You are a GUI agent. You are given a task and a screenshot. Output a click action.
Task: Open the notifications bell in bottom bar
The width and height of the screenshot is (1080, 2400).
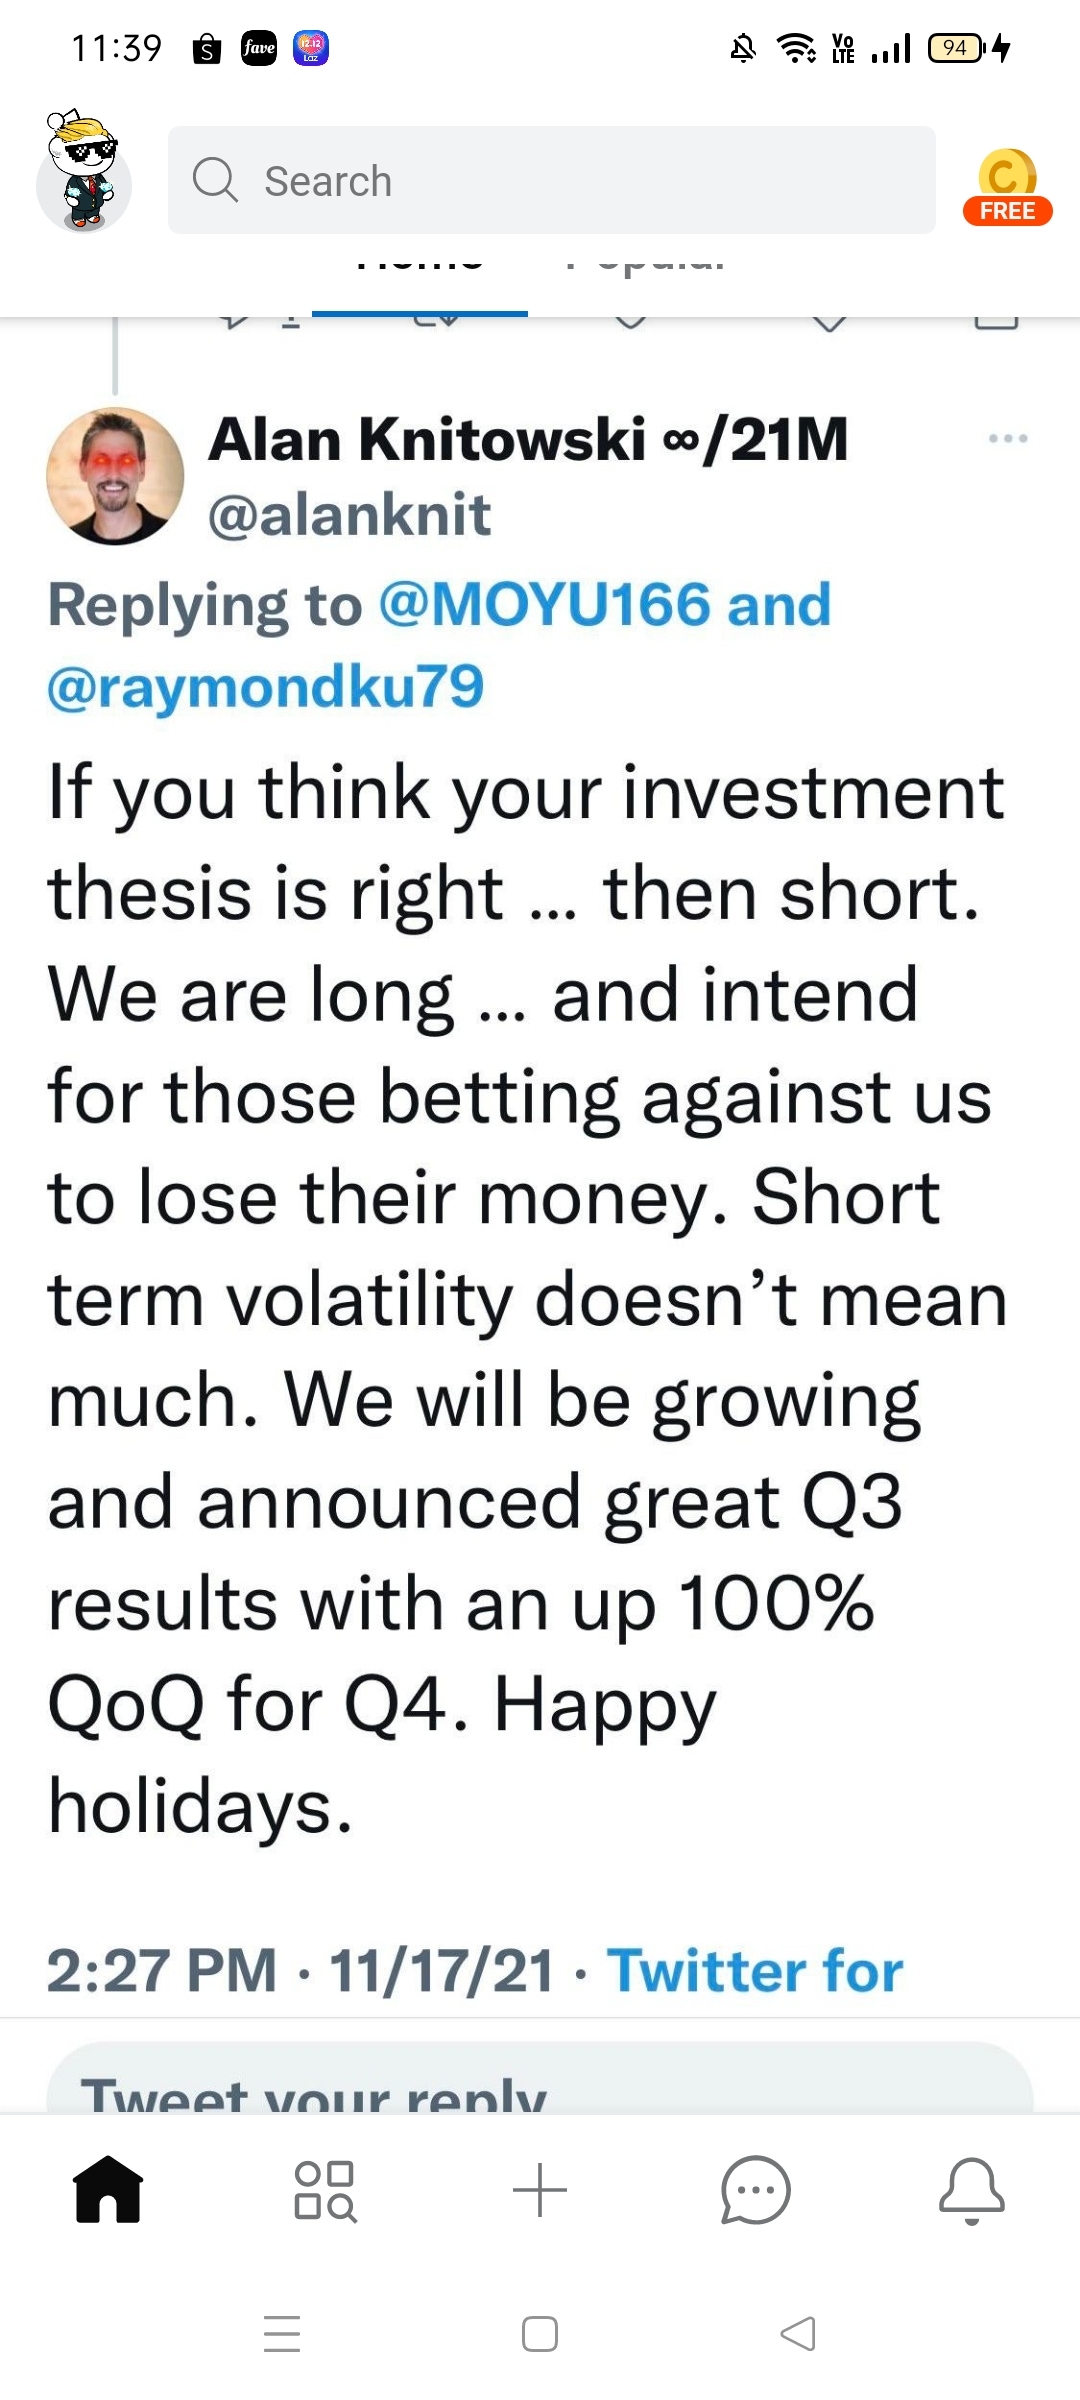(x=971, y=2190)
